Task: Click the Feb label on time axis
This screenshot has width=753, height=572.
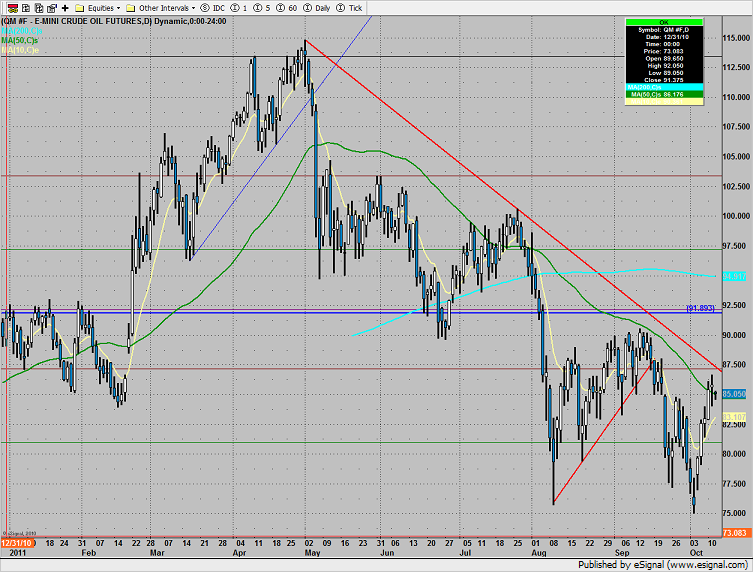Action: pyautogui.click(x=88, y=553)
